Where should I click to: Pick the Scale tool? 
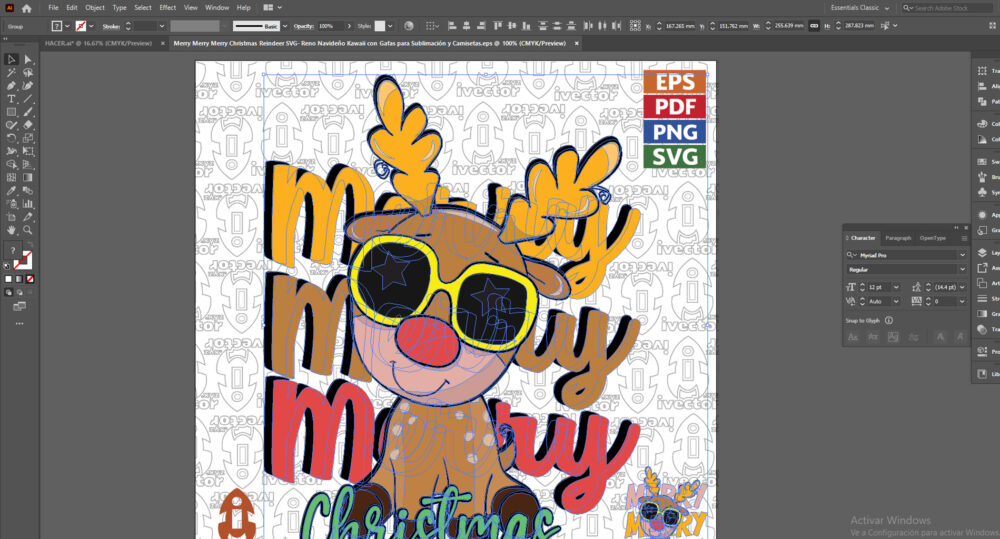click(x=28, y=138)
